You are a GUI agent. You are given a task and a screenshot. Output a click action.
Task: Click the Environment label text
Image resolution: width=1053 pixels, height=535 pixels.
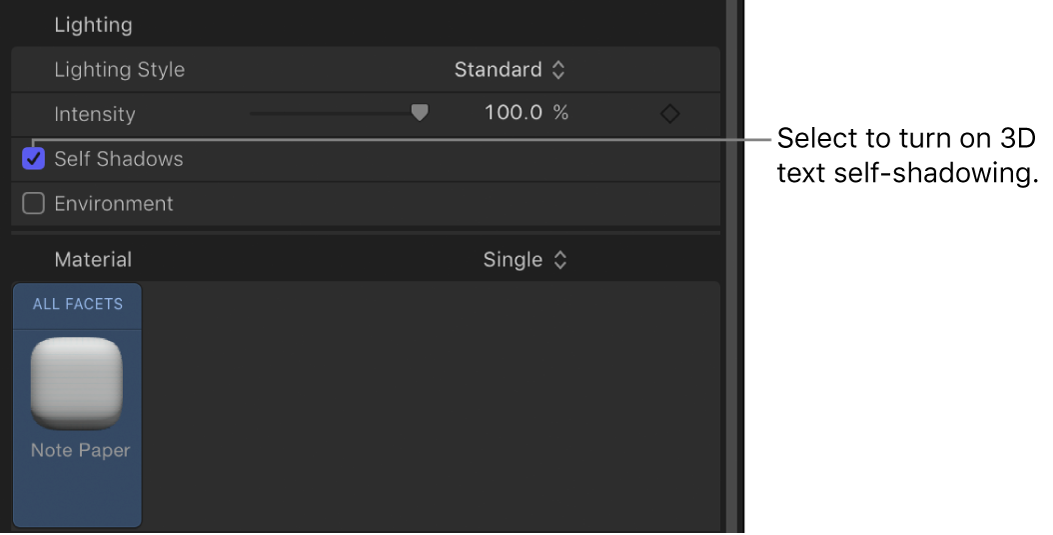(x=114, y=204)
